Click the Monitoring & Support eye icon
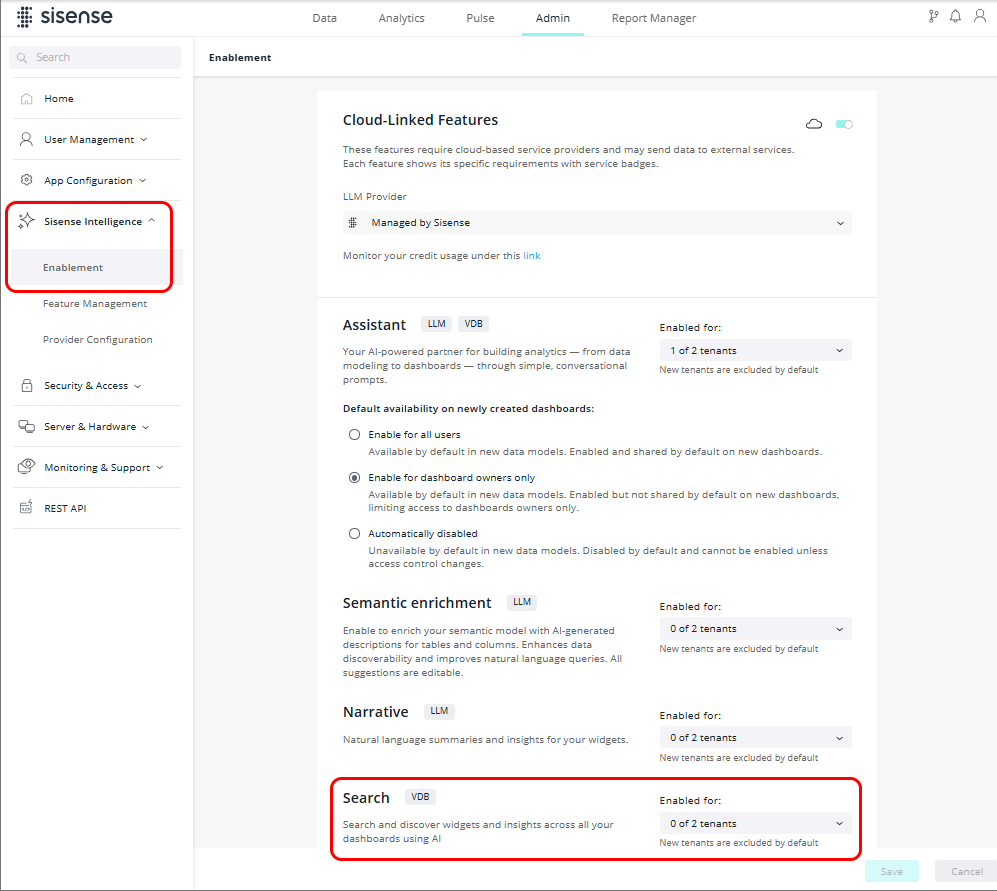Viewport: 997px width, 891px height. pyautogui.click(x=26, y=467)
